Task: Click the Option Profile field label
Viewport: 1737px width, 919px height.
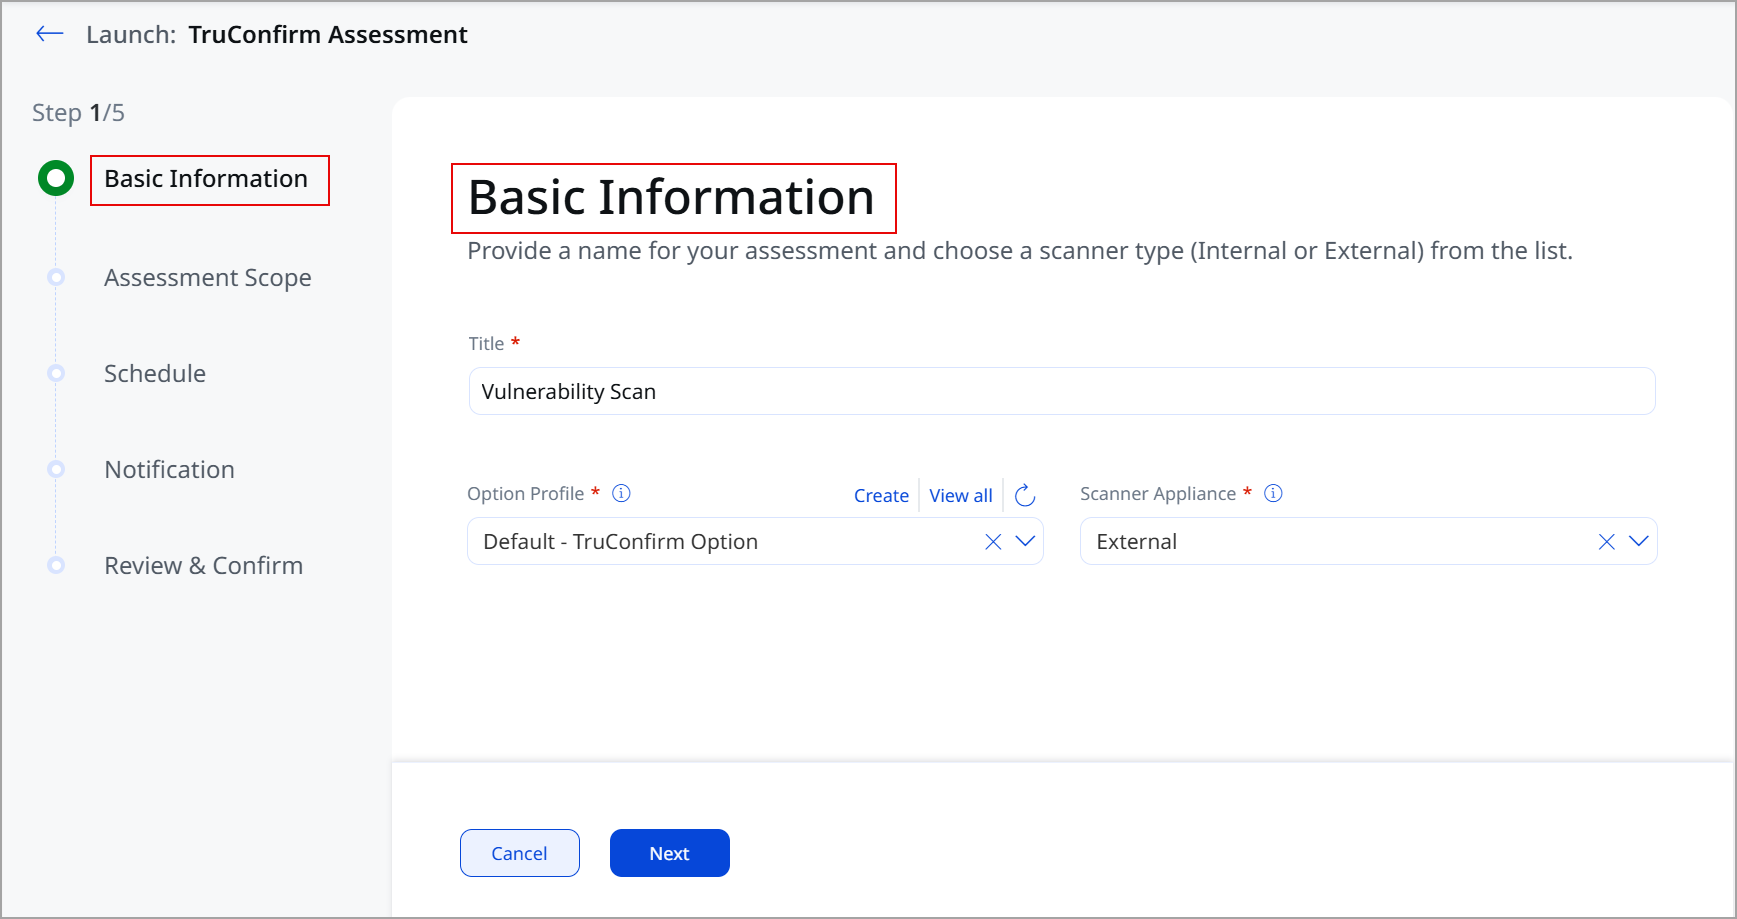Action: [526, 493]
